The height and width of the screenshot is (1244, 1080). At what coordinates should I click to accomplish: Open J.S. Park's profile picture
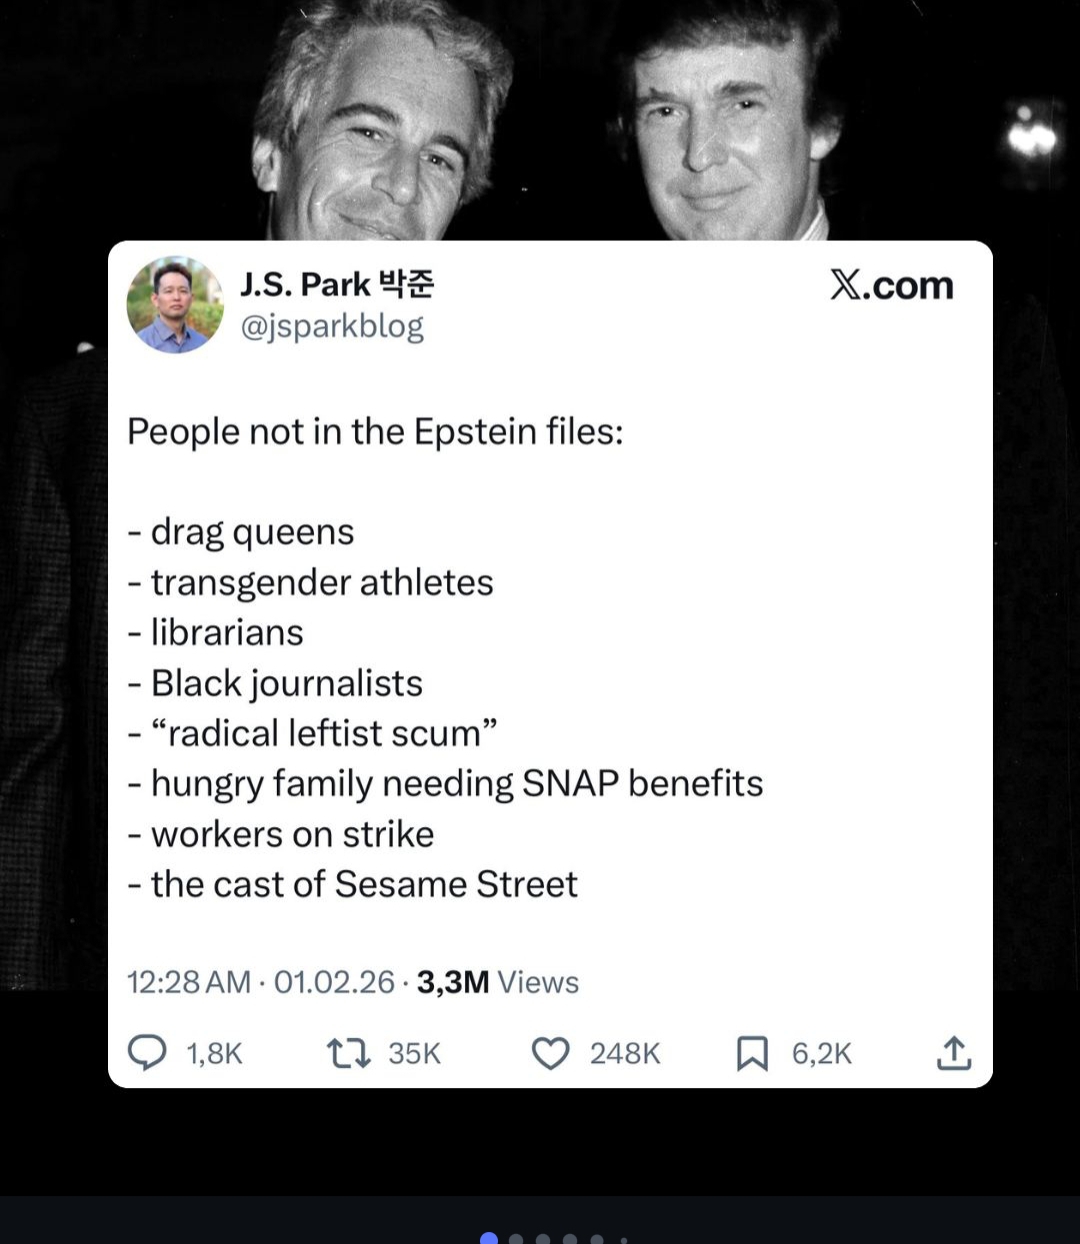[175, 305]
